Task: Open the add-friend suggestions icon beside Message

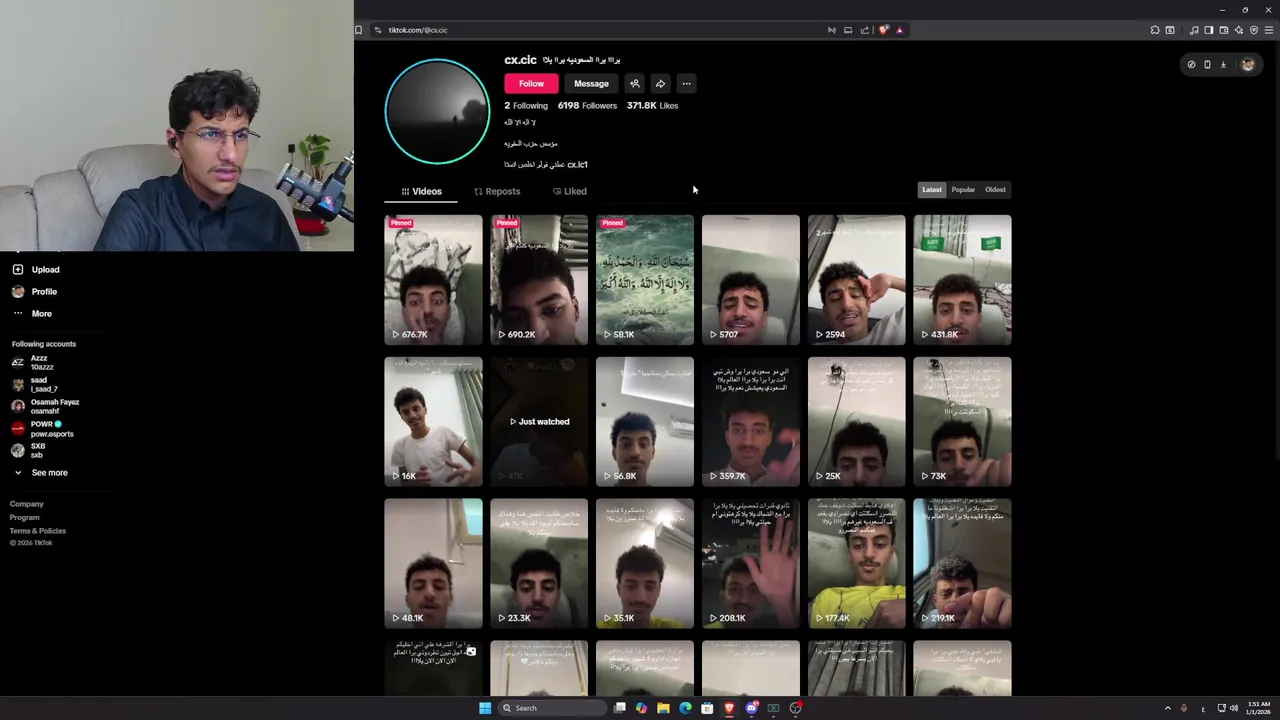Action: coord(634,84)
